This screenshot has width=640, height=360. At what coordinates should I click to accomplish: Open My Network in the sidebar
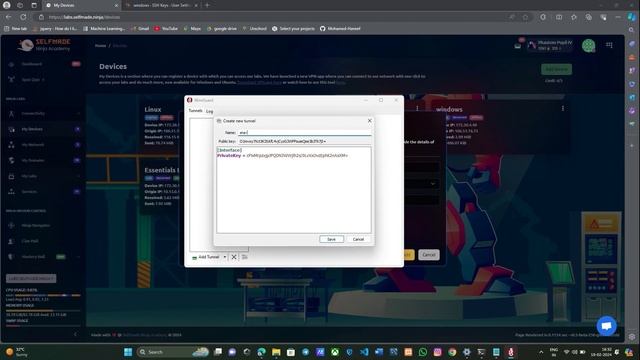33,144
